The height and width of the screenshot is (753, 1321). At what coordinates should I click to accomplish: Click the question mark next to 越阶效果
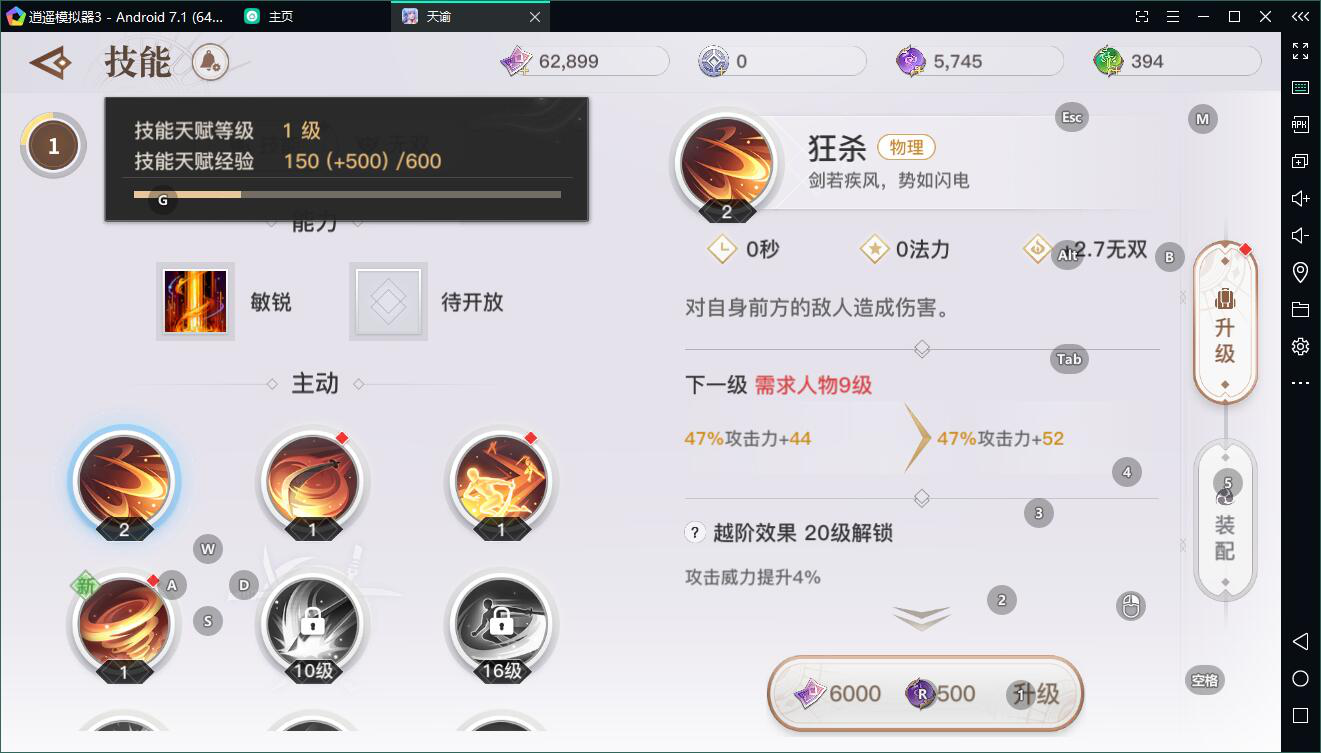(696, 533)
